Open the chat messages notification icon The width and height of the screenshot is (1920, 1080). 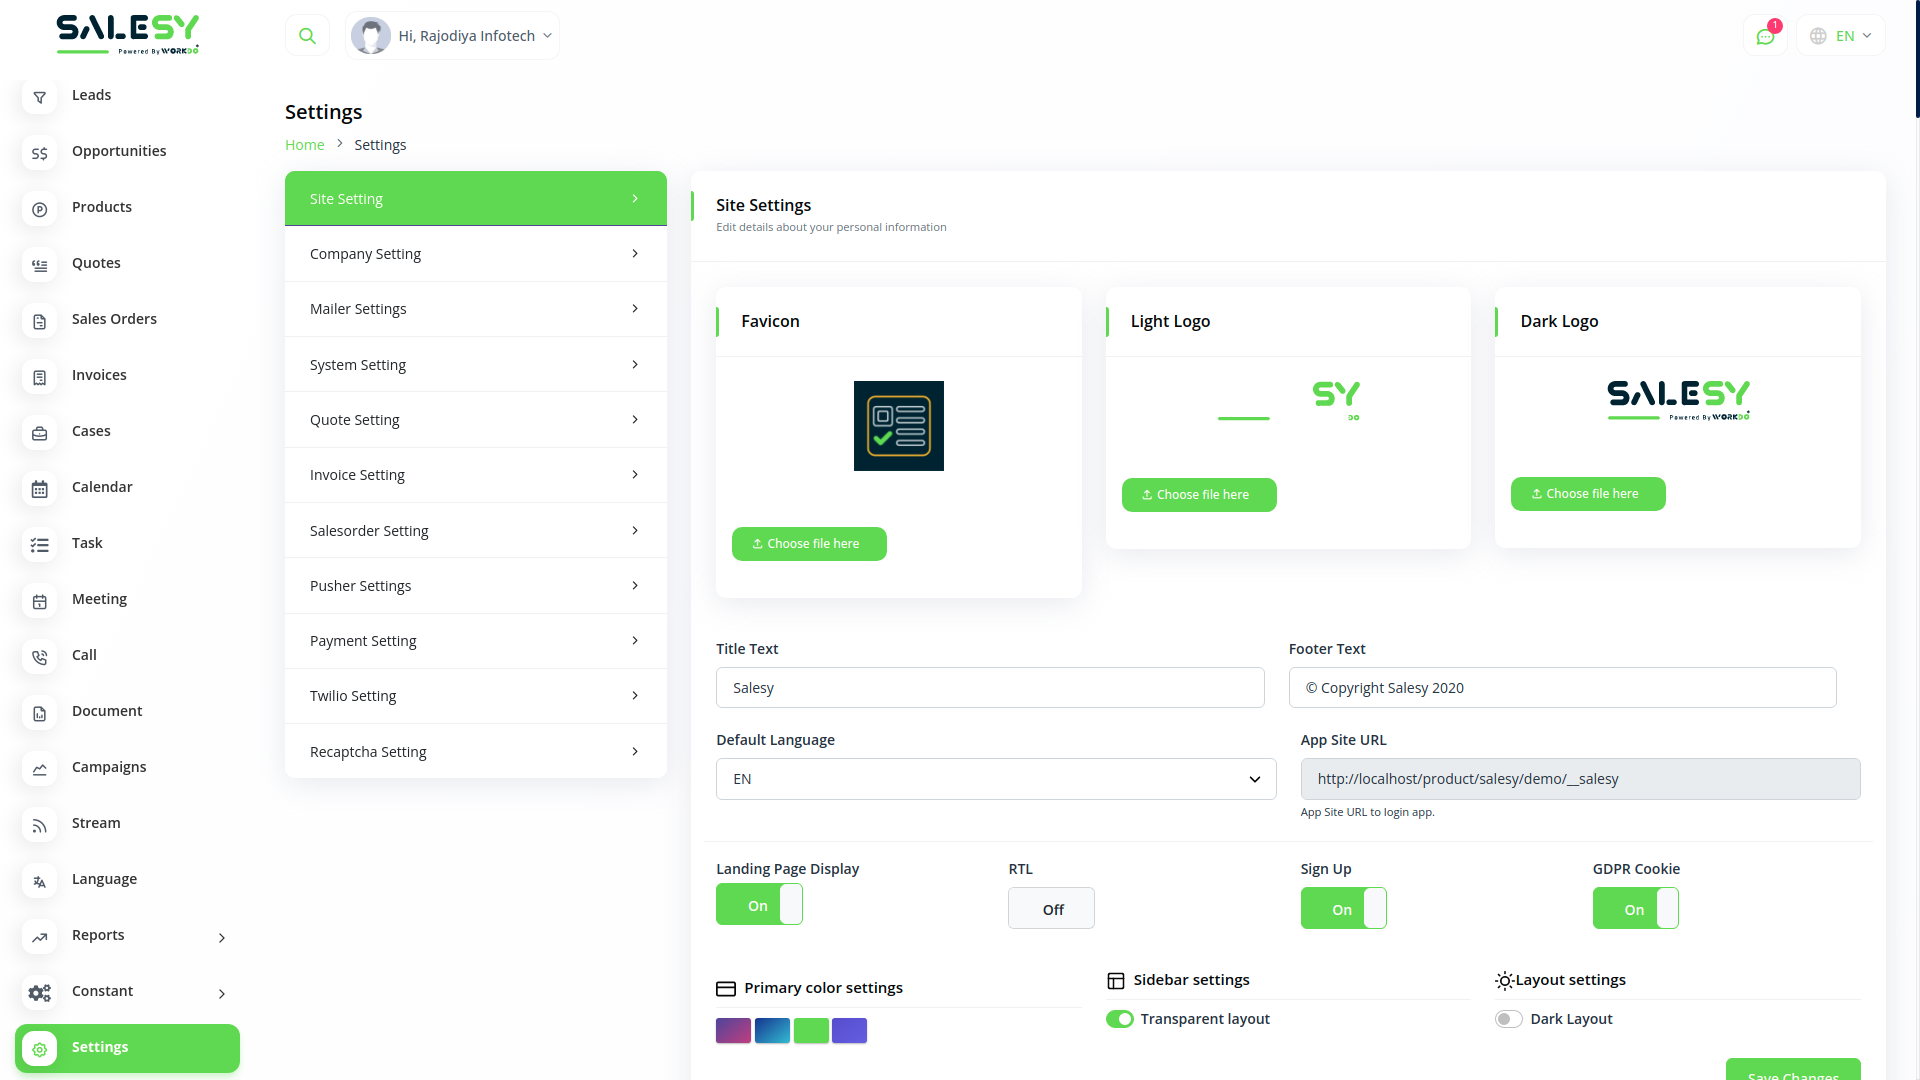coord(1765,36)
